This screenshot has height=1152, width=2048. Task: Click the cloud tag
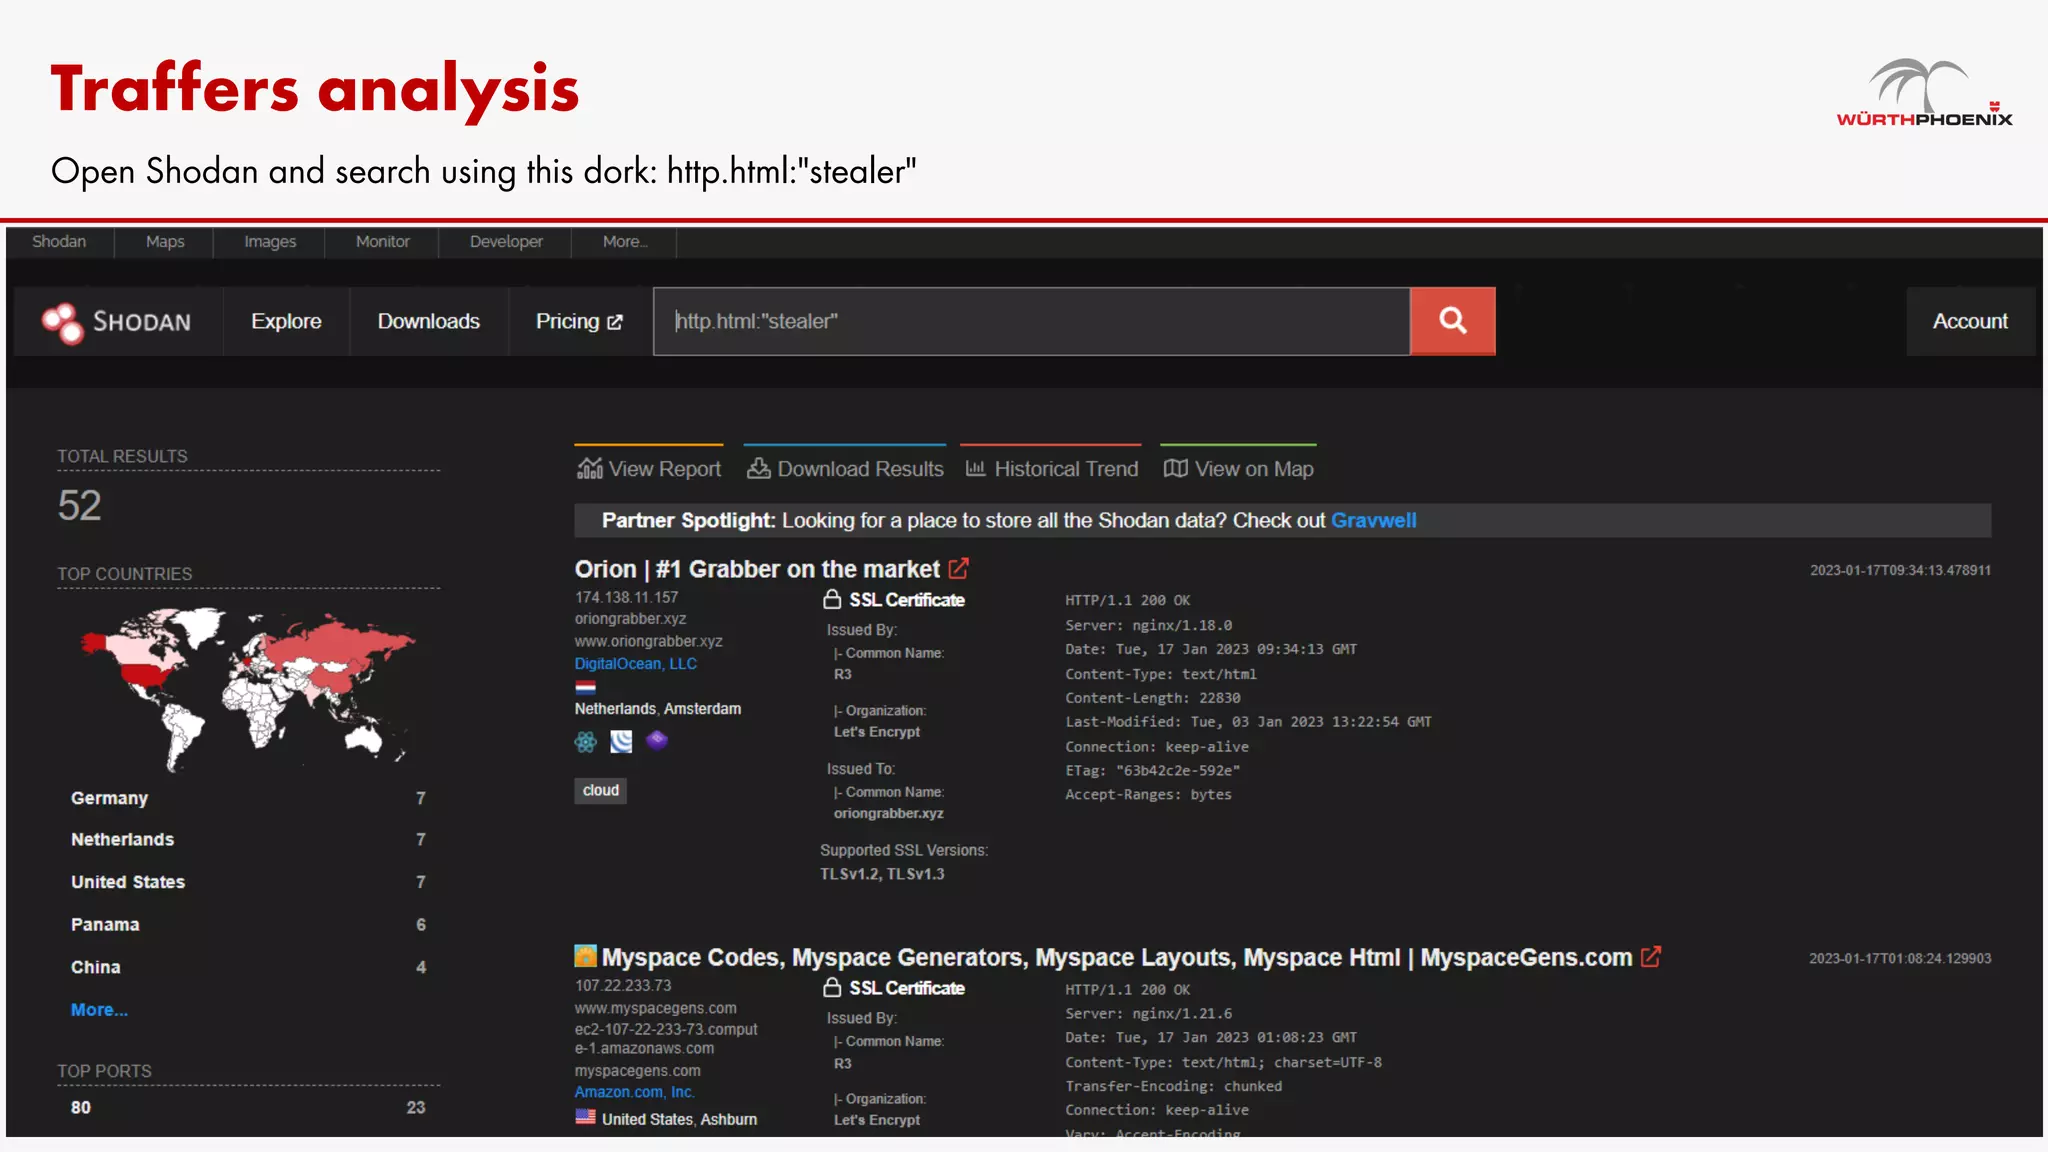tap(601, 790)
